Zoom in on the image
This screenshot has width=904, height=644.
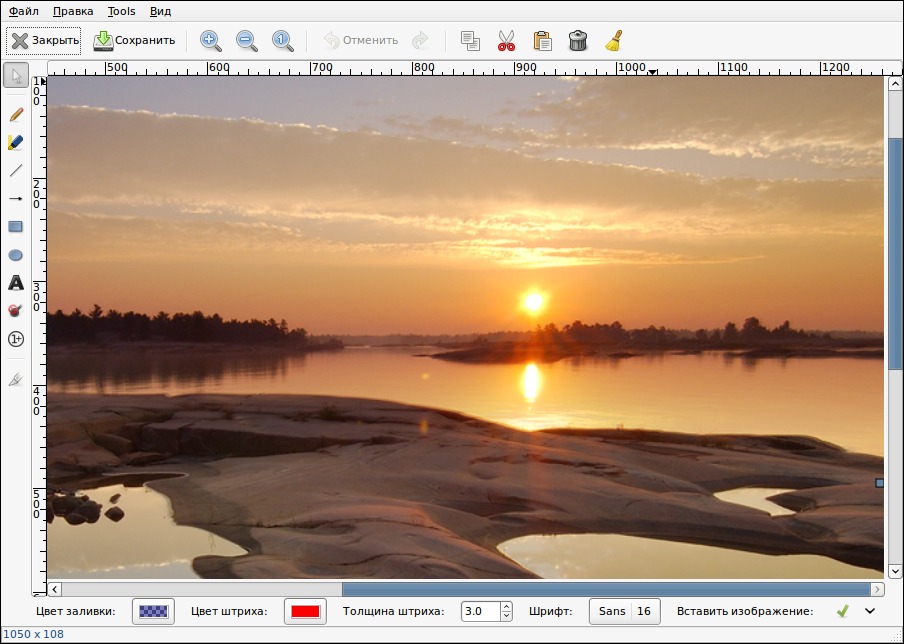pyautogui.click(x=210, y=40)
